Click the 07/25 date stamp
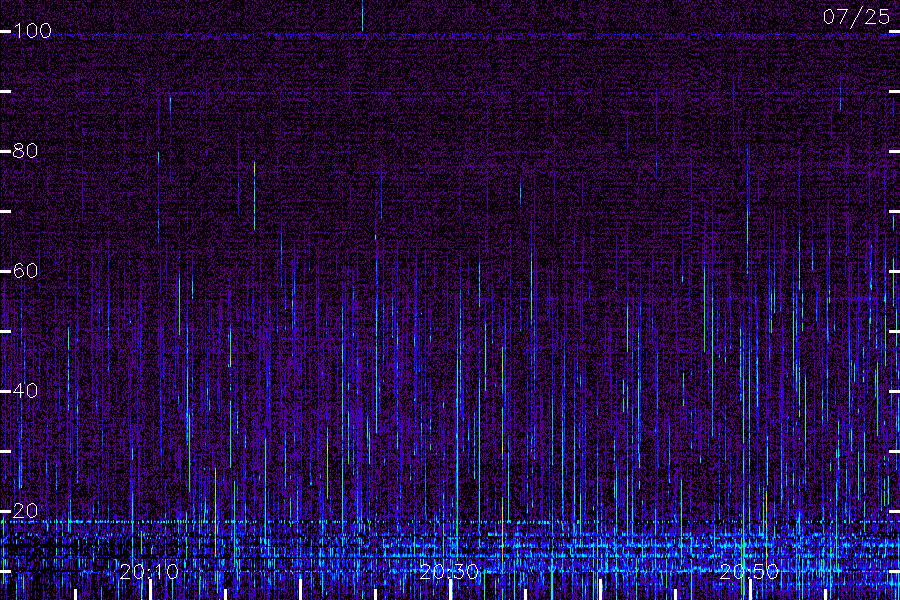This screenshot has width=900, height=600. [x=856, y=17]
